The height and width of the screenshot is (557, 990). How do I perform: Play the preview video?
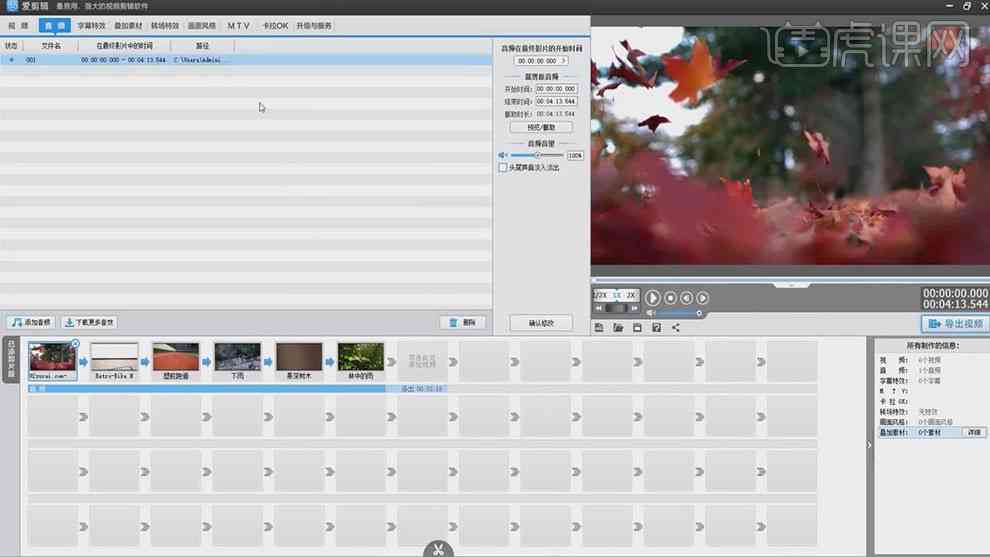pos(653,297)
